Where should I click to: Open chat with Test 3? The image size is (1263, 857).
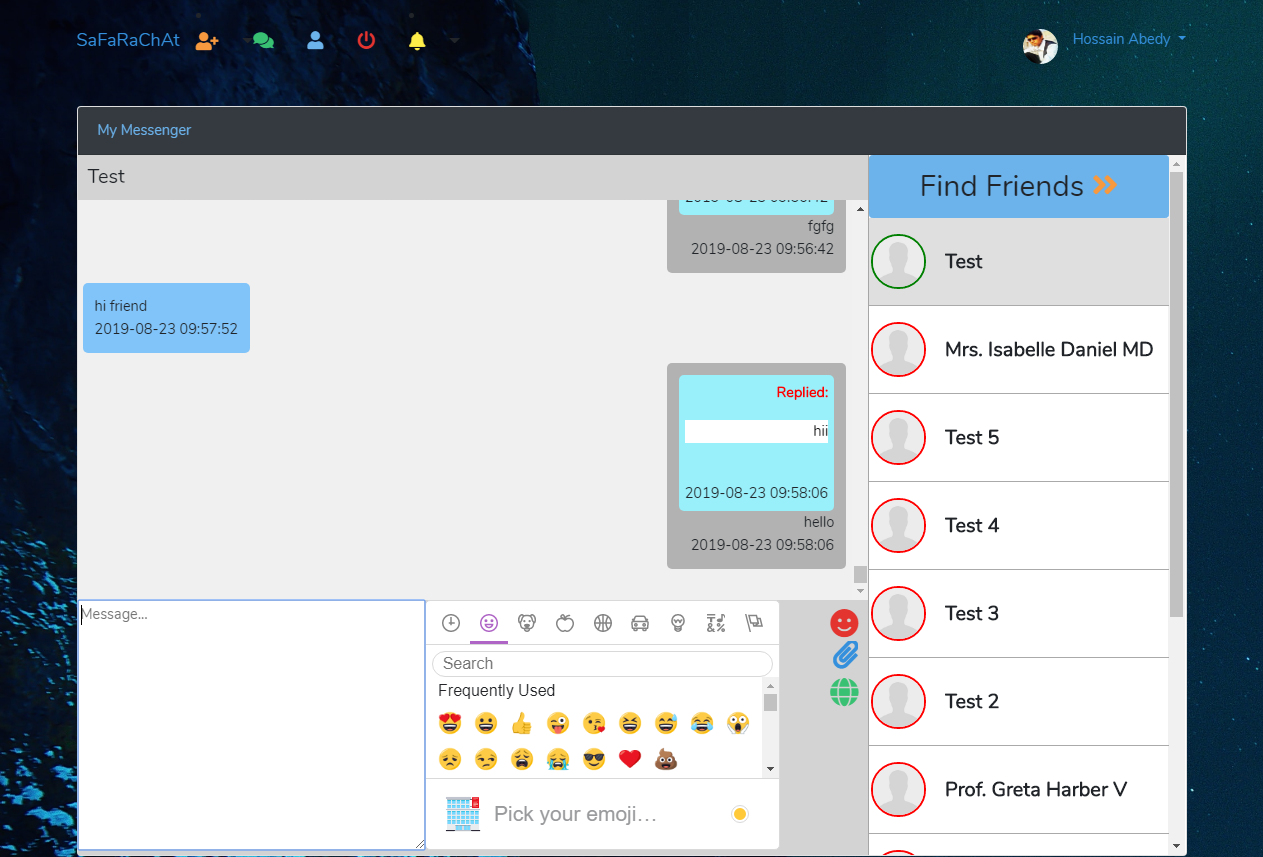pos(1019,614)
